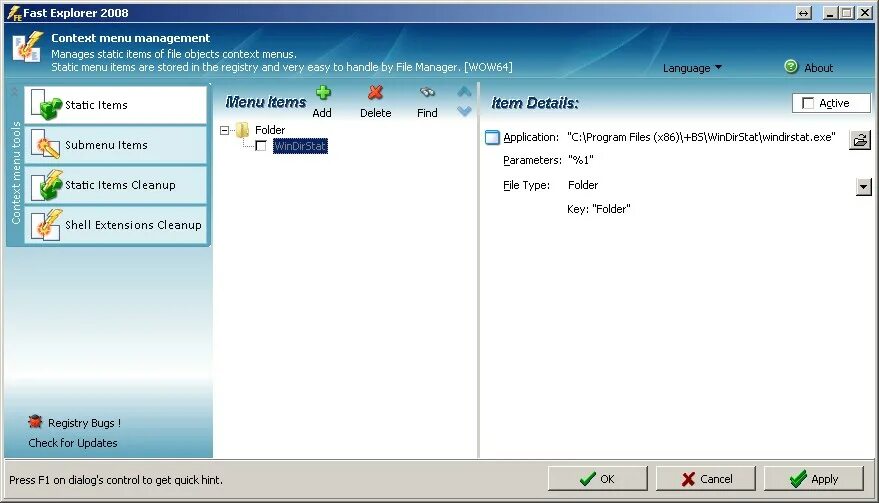Edit the Parameters value "%1"
The width and height of the screenshot is (879, 503).
[x=581, y=160]
